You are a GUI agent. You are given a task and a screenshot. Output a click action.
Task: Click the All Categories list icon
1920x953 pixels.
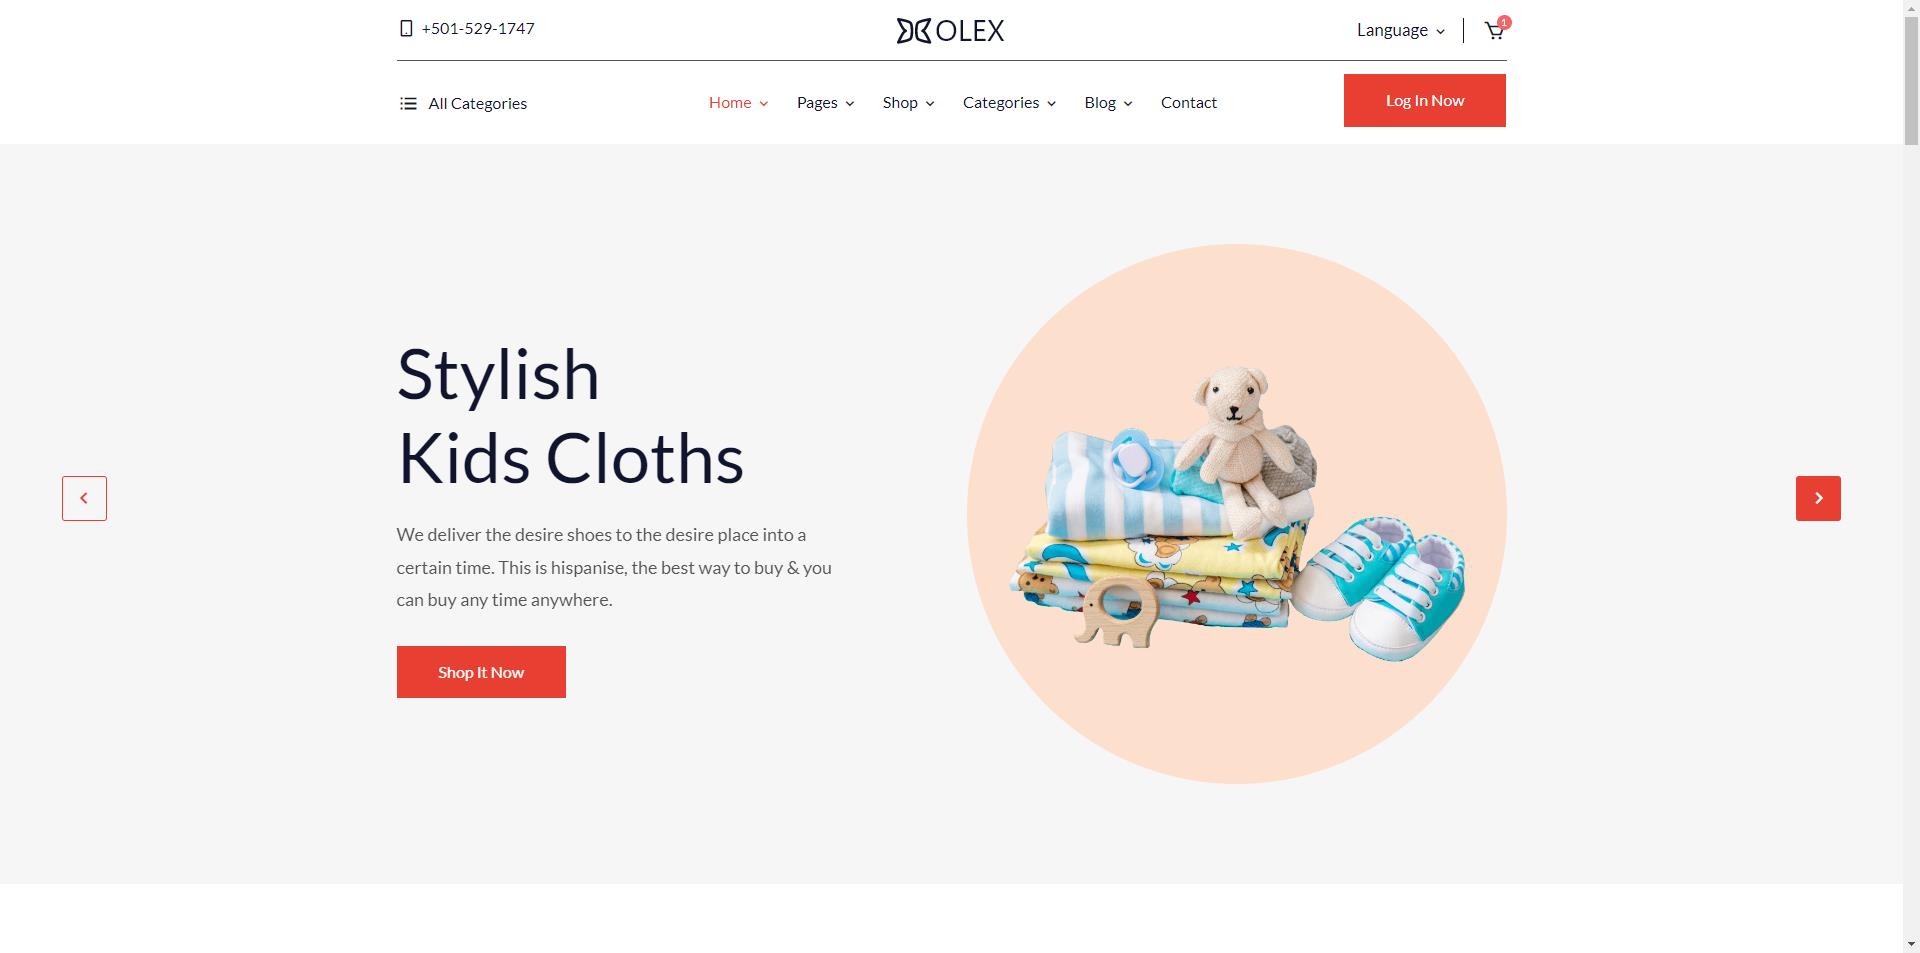coord(408,104)
